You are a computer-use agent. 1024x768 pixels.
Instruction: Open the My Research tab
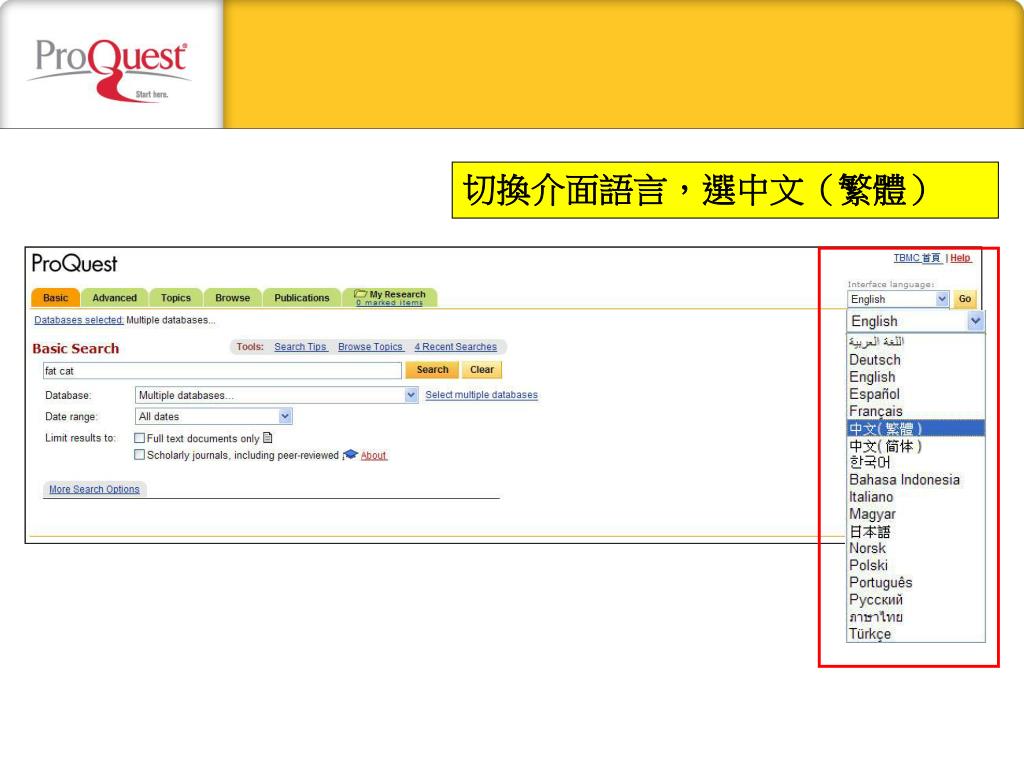[x=390, y=298]
